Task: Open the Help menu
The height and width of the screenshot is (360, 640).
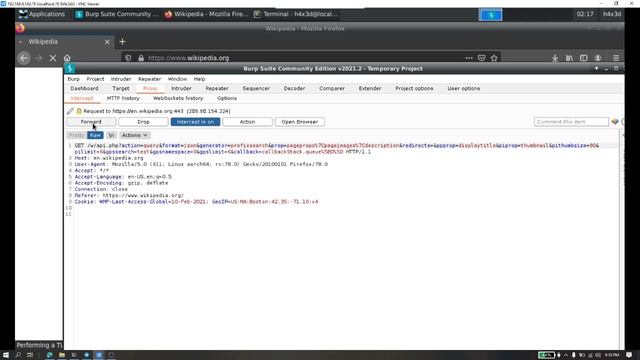Action: [x=199, y=79]
